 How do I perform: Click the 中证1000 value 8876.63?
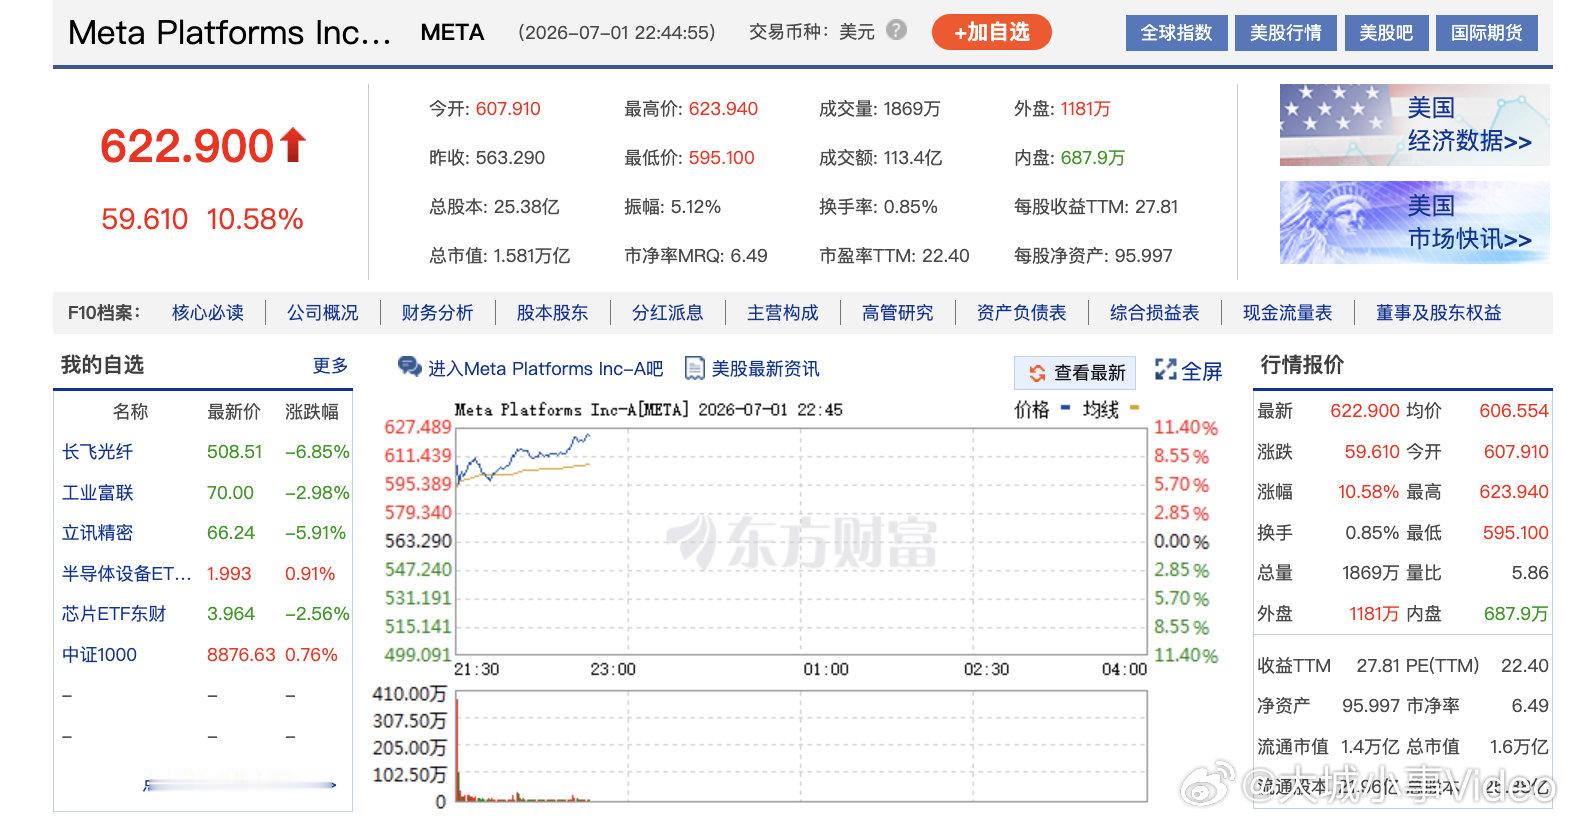[241, 655]
